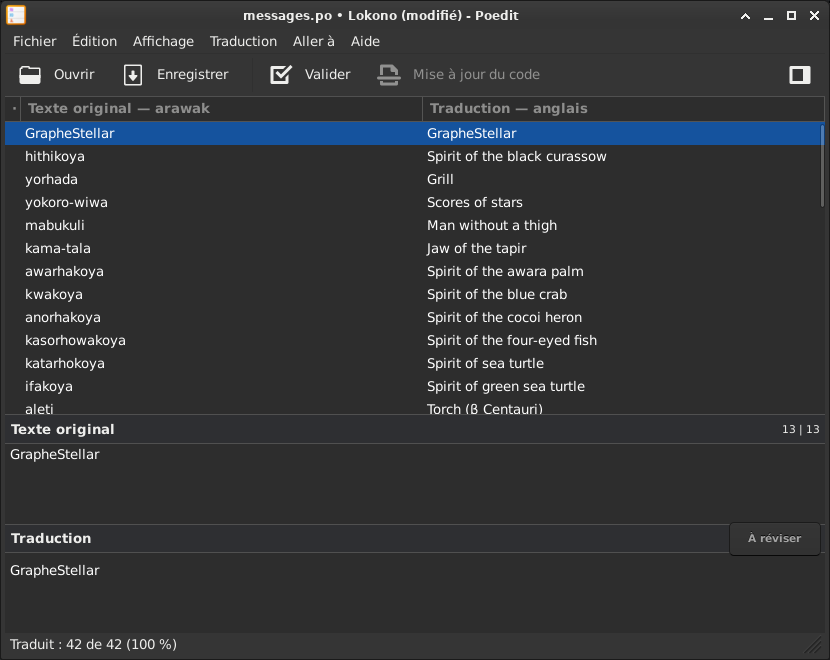Click the Ouvrir folder icon
The image size is (830, 660).
tap(30, 75)
